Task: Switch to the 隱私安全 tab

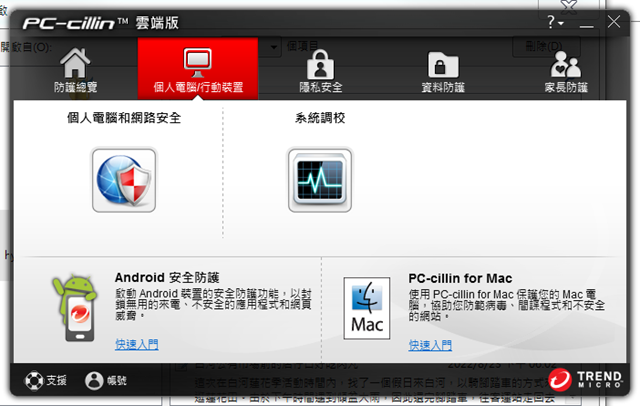Action: point(320,70)
